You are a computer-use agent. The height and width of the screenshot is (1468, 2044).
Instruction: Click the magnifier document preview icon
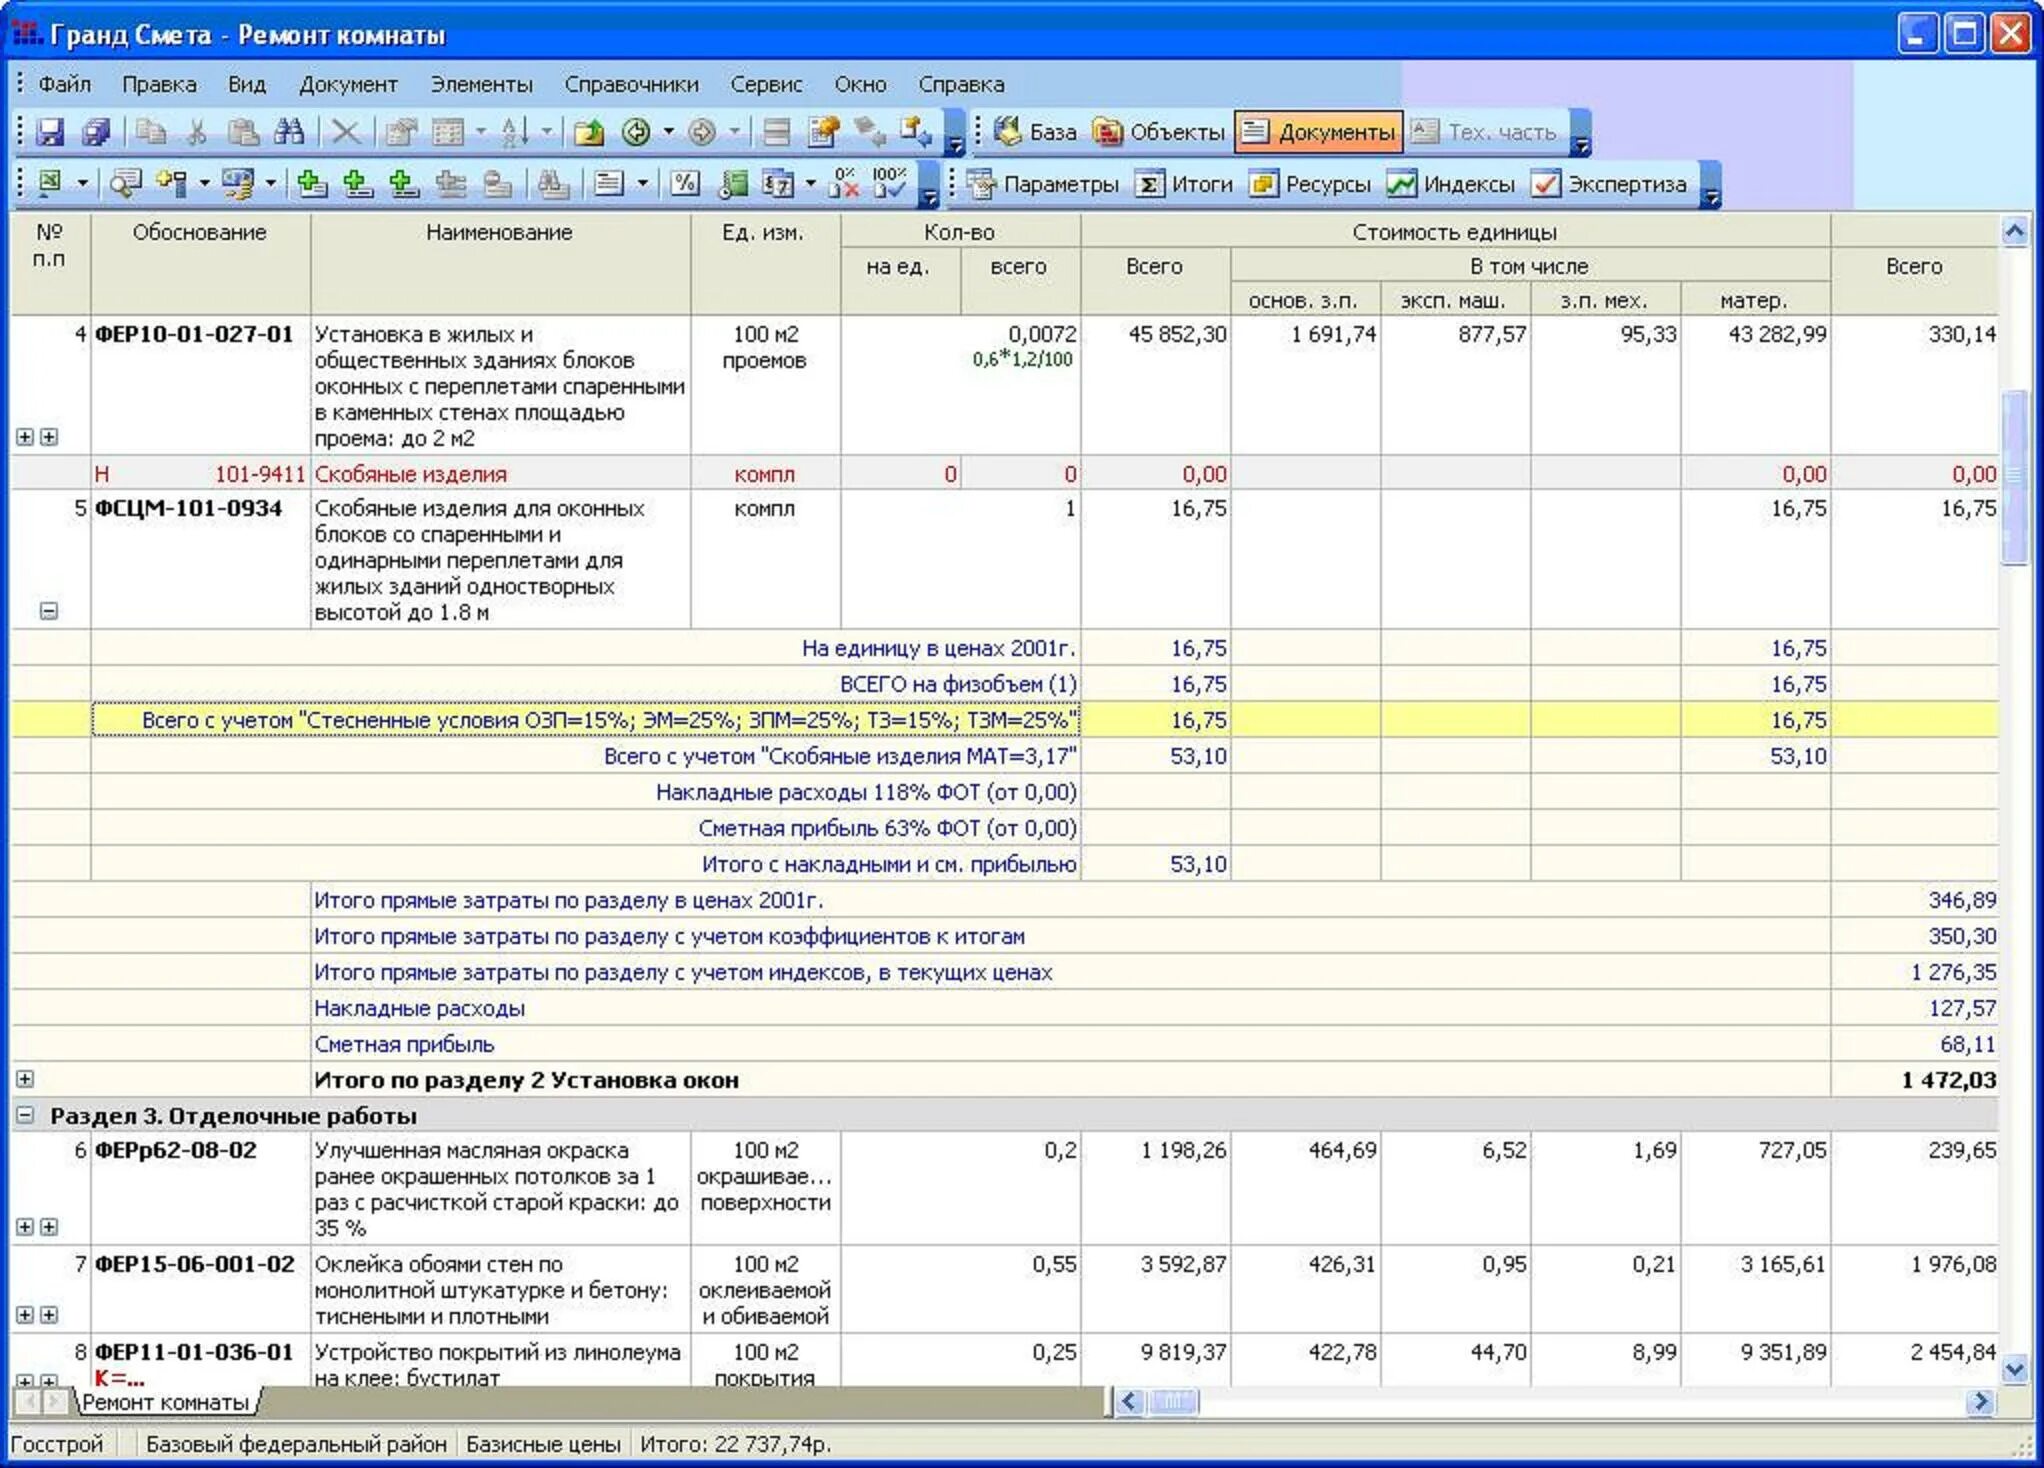point(125,183)
